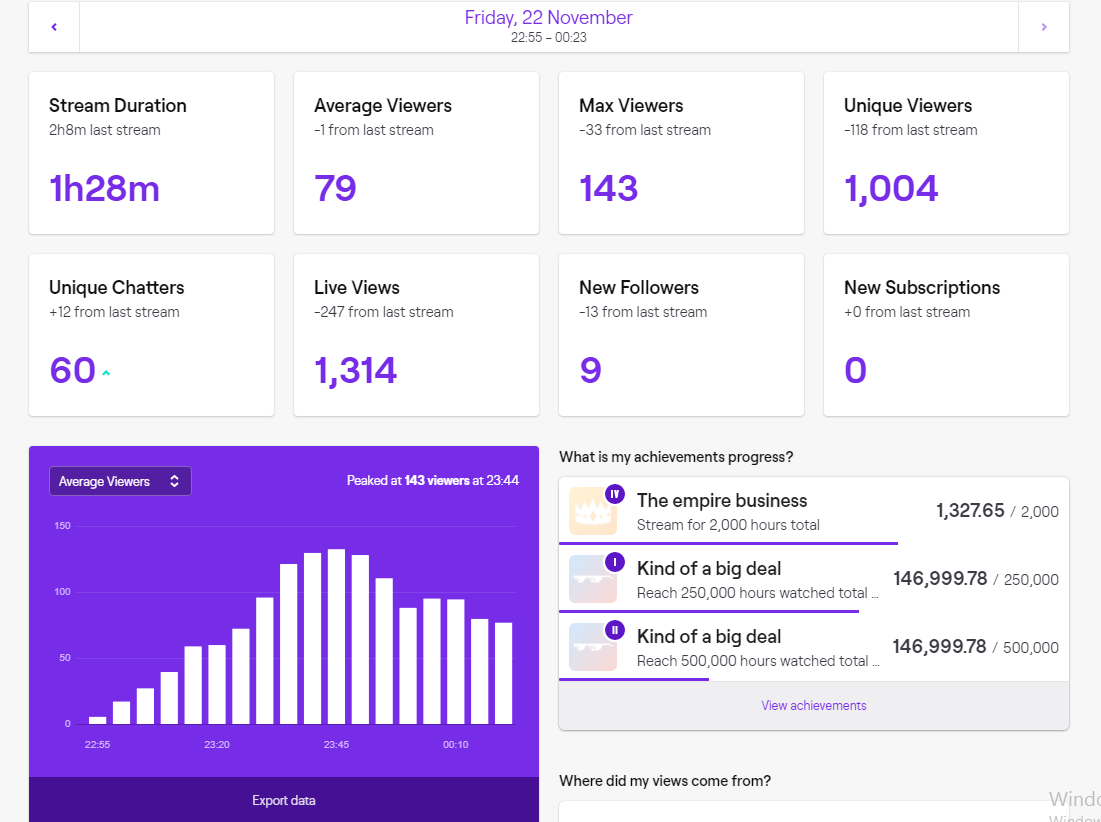1101x822 pixels.
Task: Click Export data button
Action: click(284, 800)
